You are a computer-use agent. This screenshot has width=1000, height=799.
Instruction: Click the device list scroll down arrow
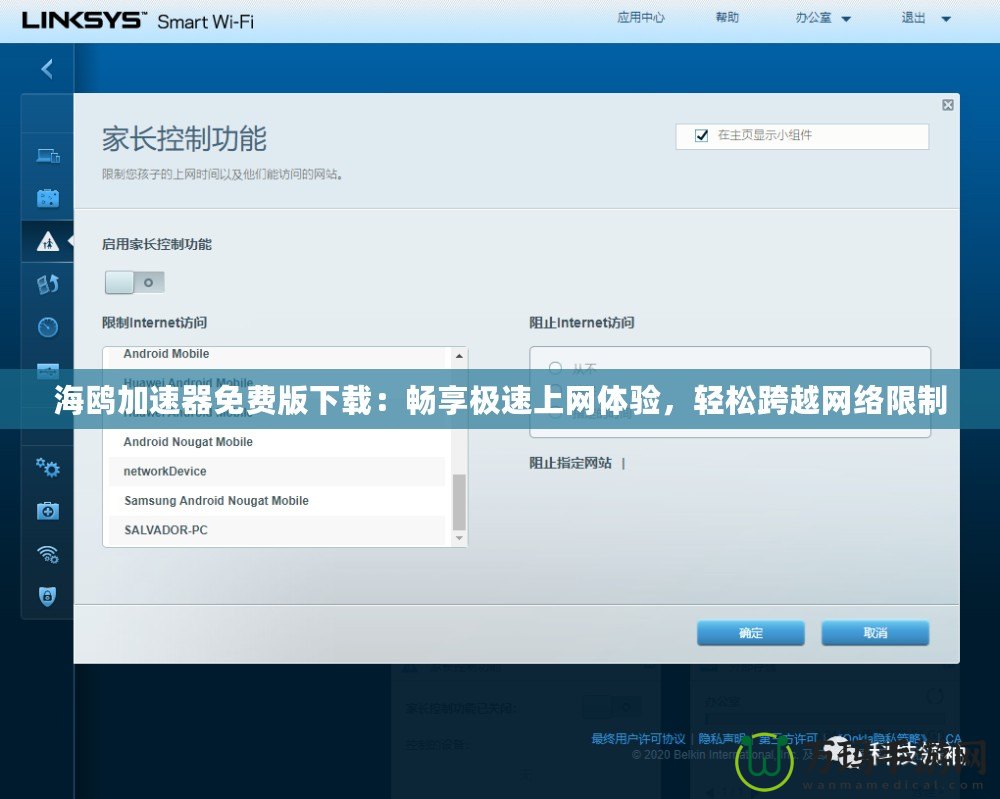[x=459, y=539]
